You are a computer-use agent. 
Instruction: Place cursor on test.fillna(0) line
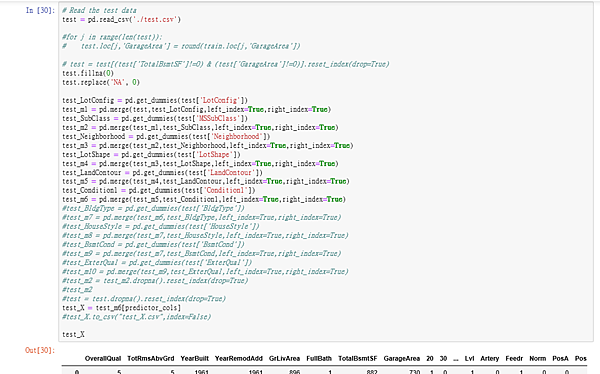pyautogui.click(x=88, y=73)
